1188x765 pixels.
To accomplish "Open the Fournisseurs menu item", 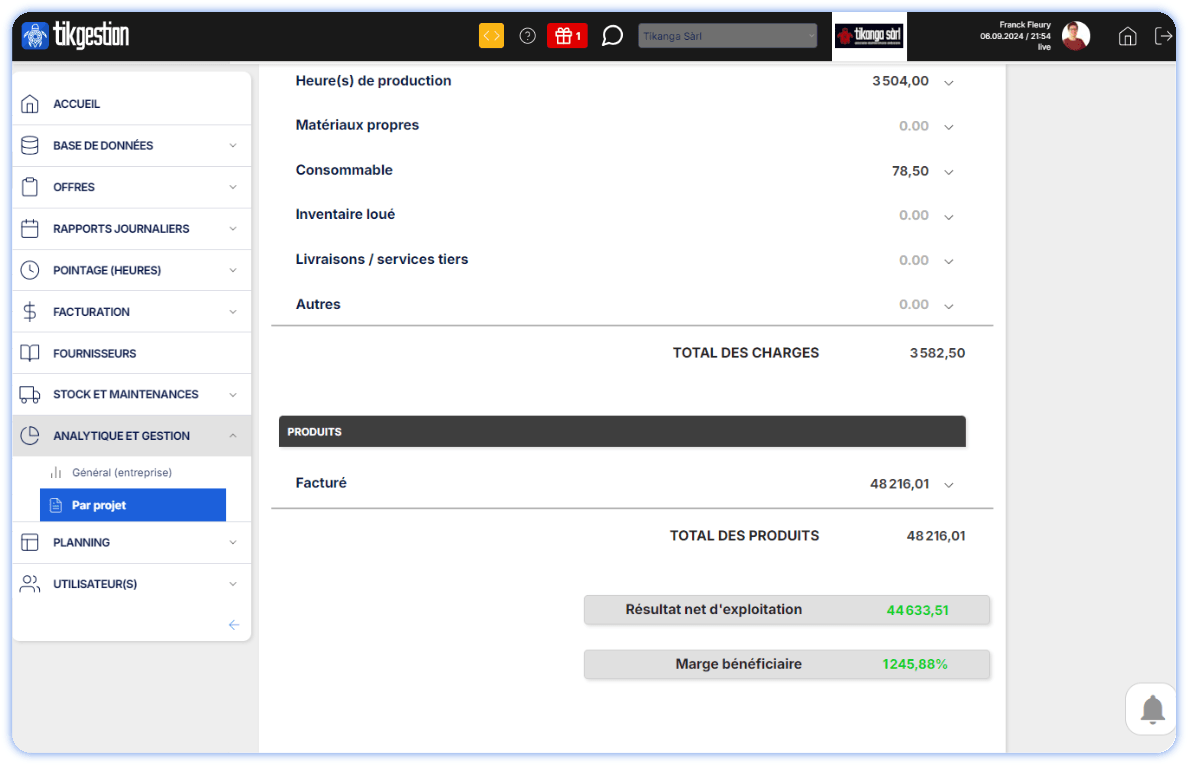I will (x=94, y=353).
